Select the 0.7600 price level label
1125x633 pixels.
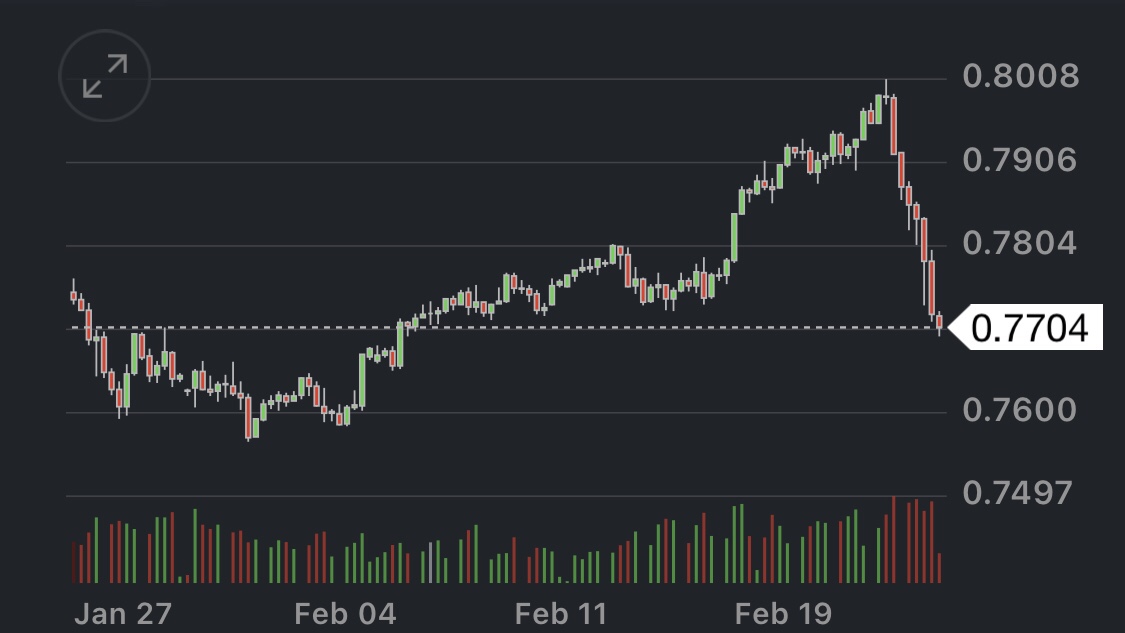(1020, 410)
